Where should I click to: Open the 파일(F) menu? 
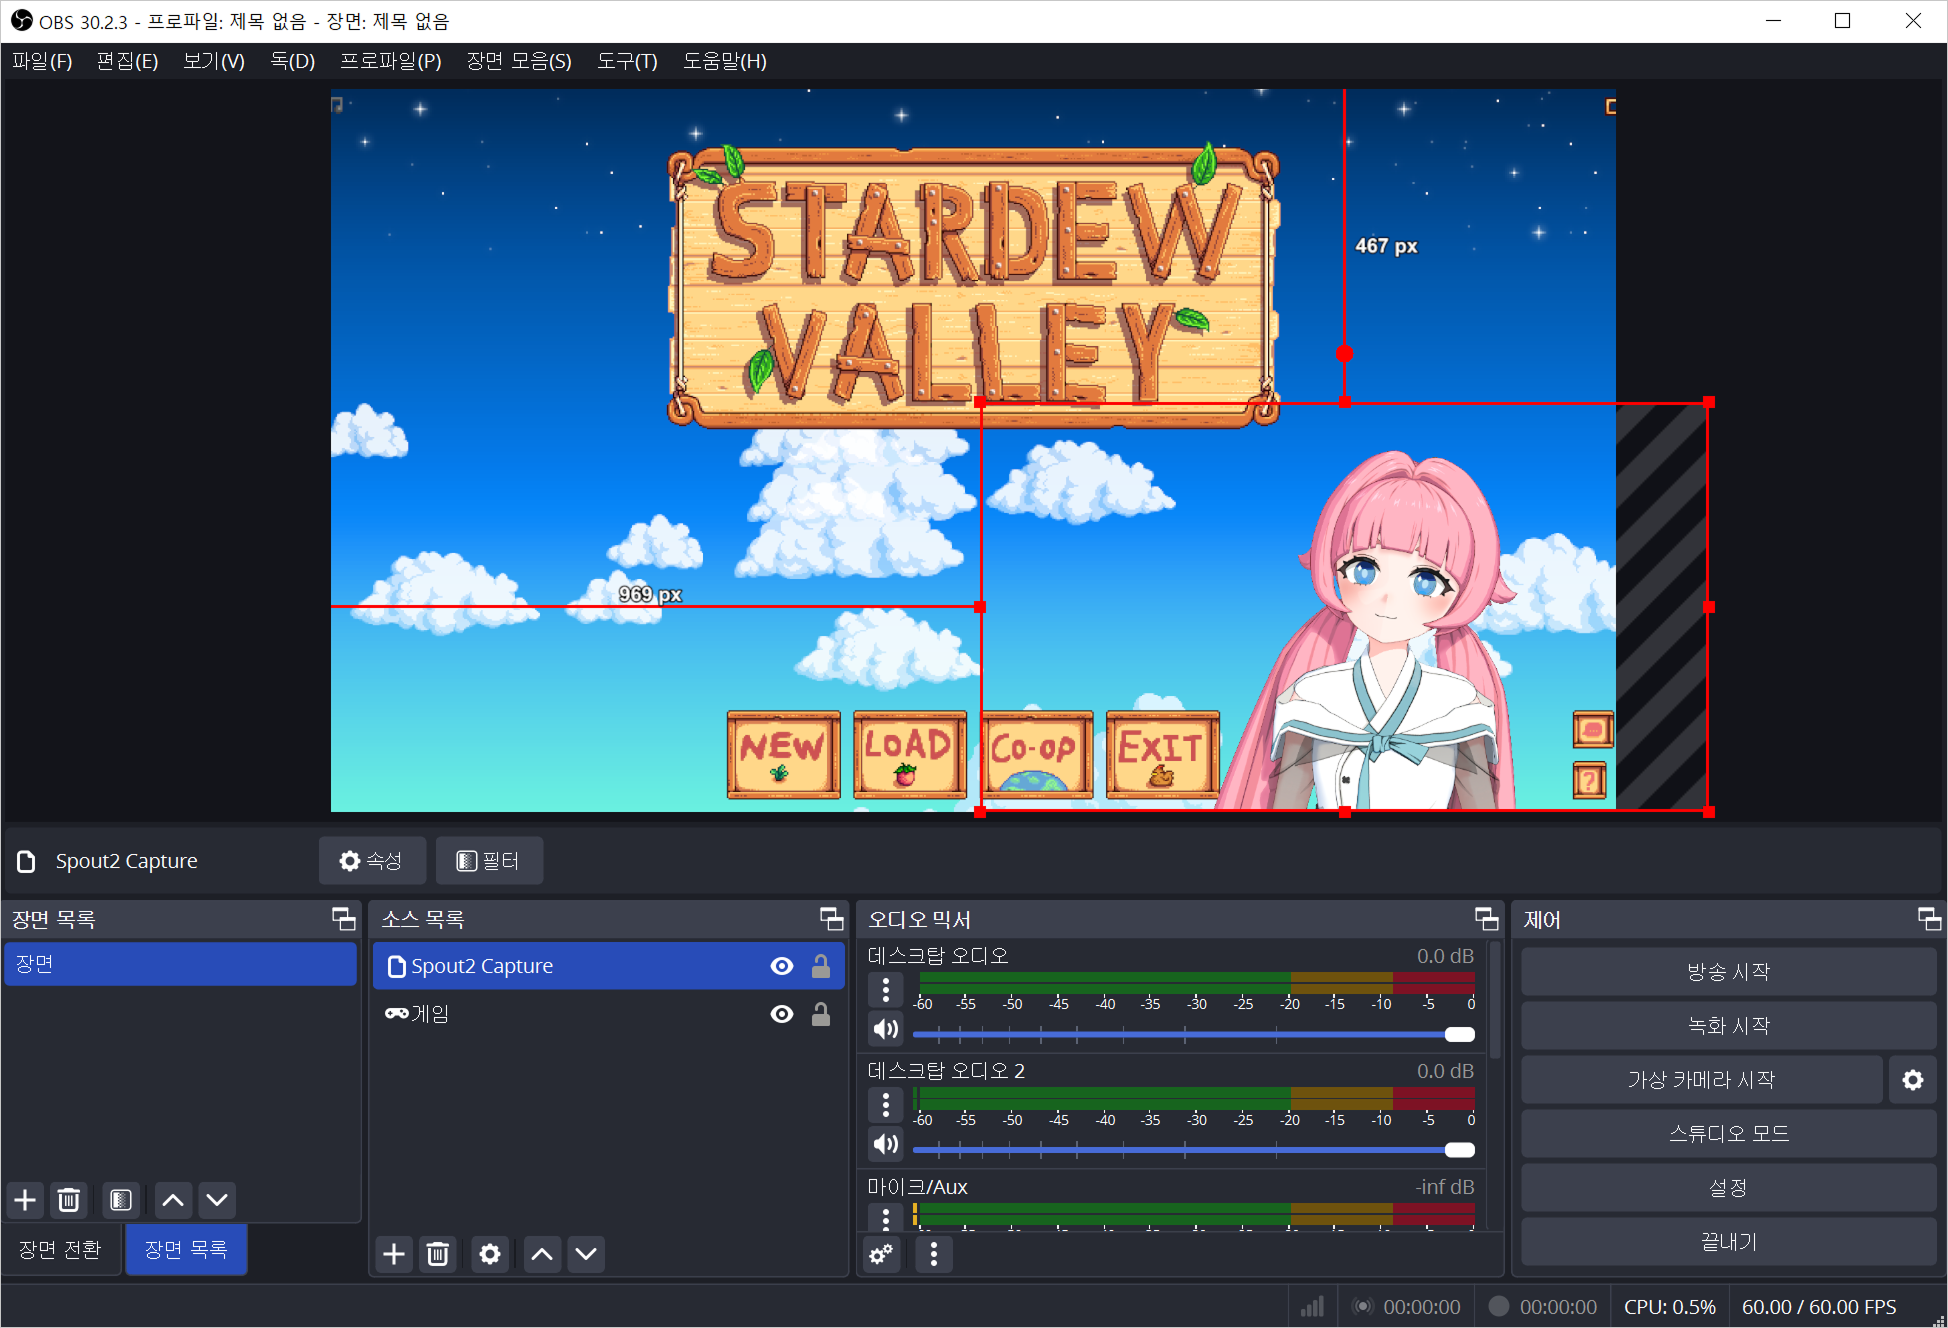pos(42,61)
